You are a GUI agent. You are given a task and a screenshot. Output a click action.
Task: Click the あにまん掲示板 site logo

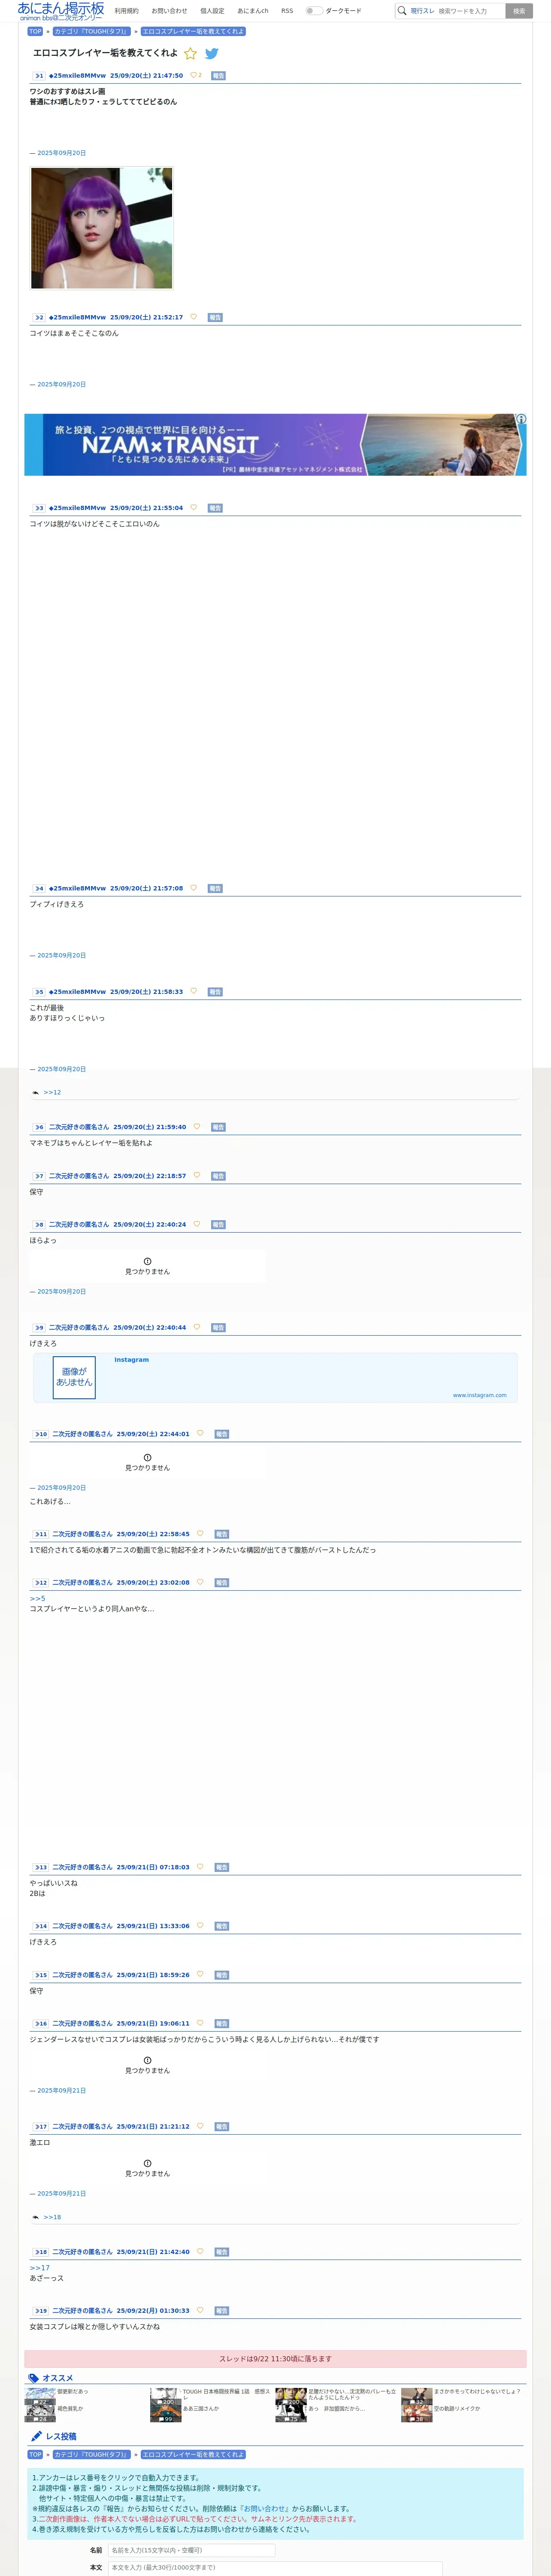(61, 11)
